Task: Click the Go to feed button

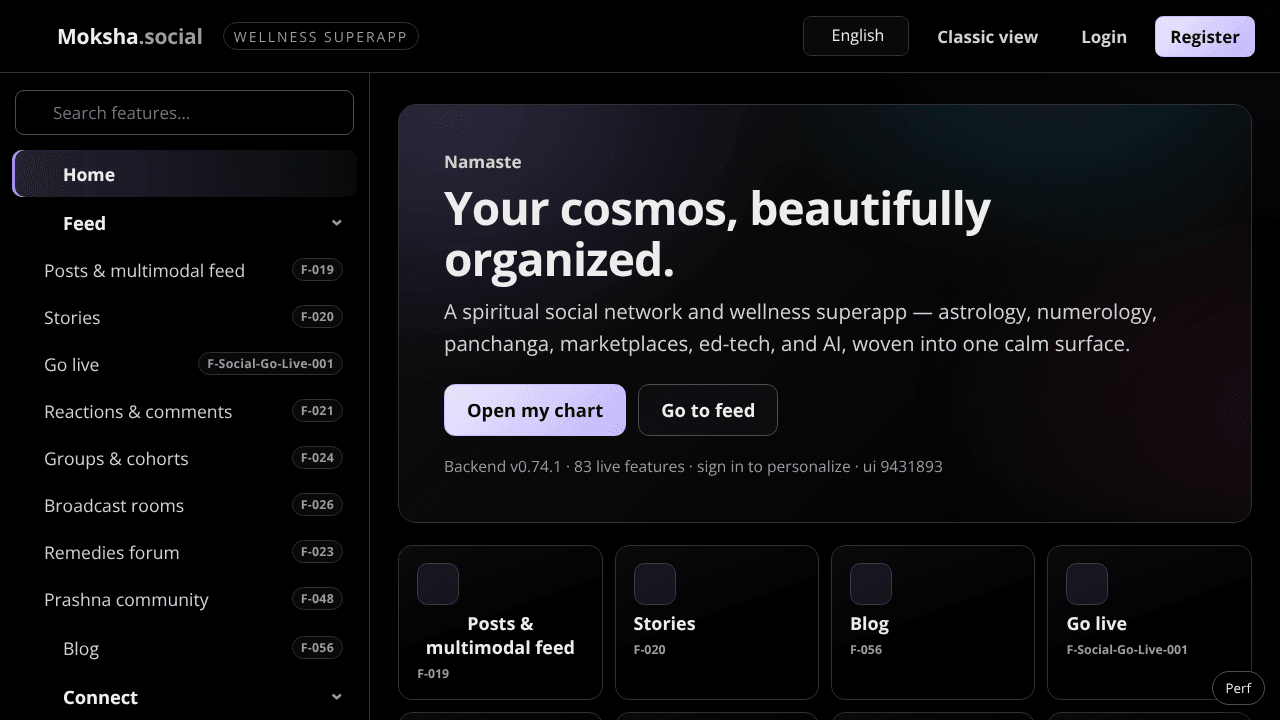Action: 708,410
